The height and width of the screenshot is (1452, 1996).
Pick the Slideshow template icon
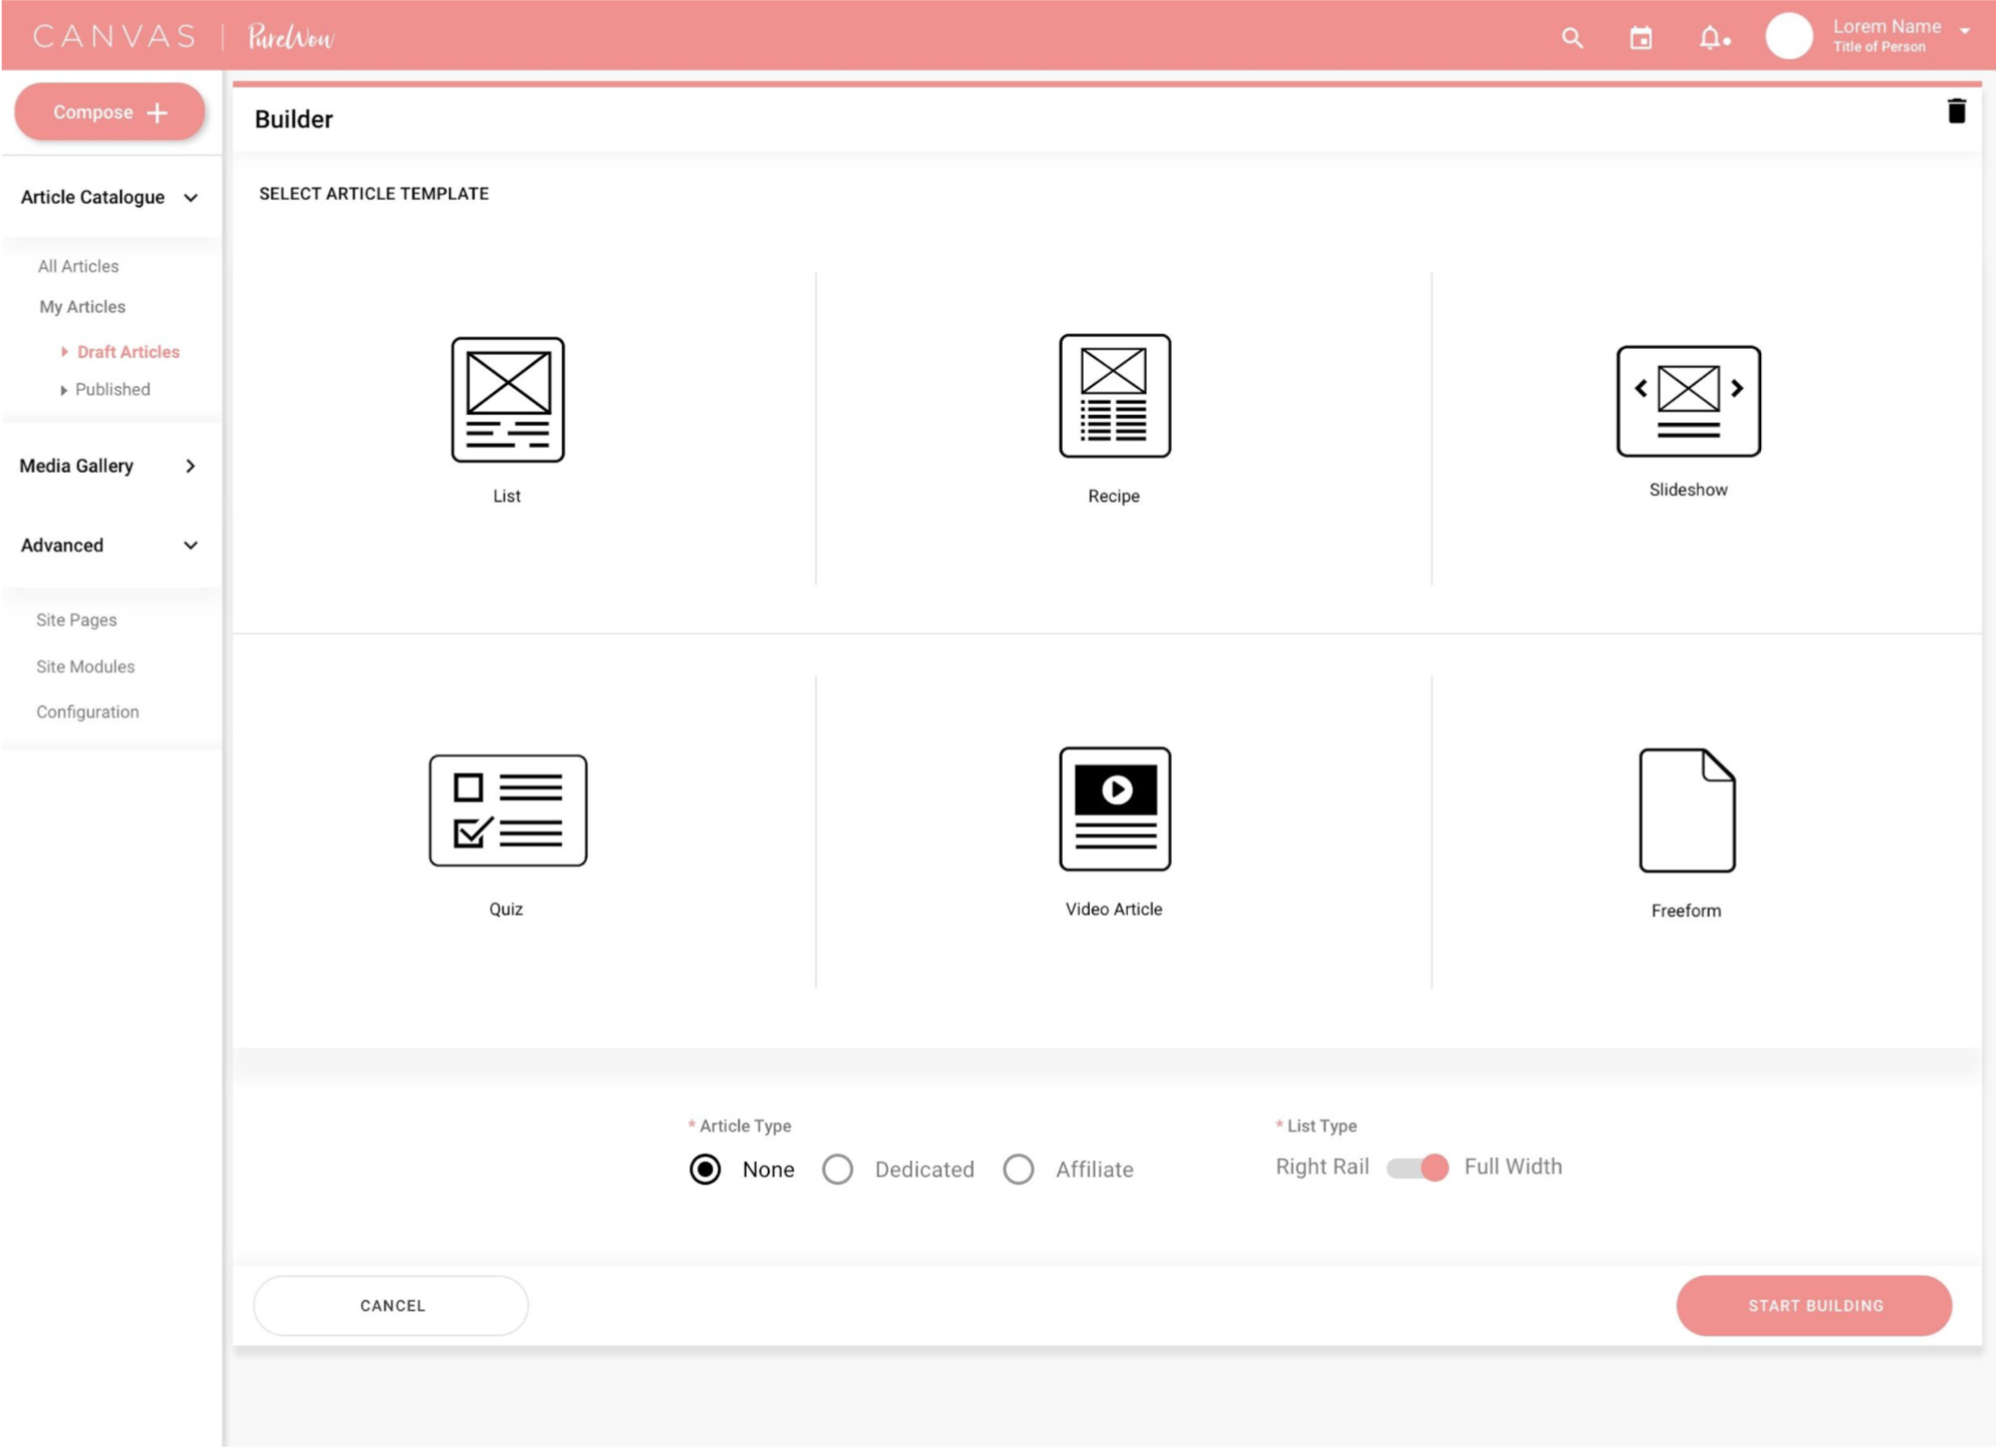click(x=1687, y=401)
